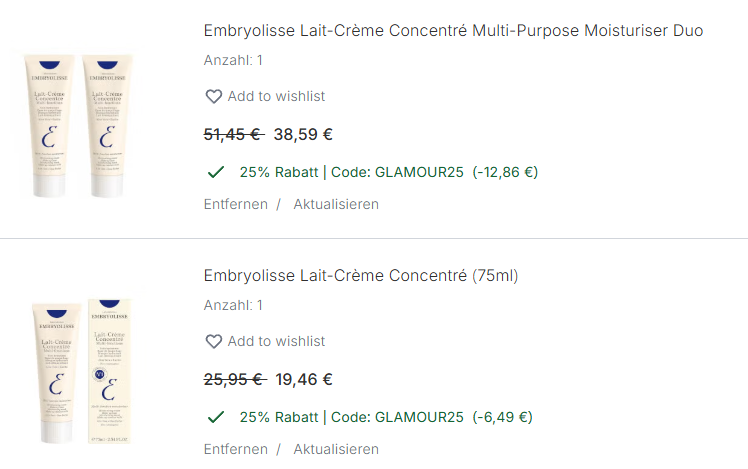Click the Lait-Crème Concentré 75ml product image

(80, 370)
